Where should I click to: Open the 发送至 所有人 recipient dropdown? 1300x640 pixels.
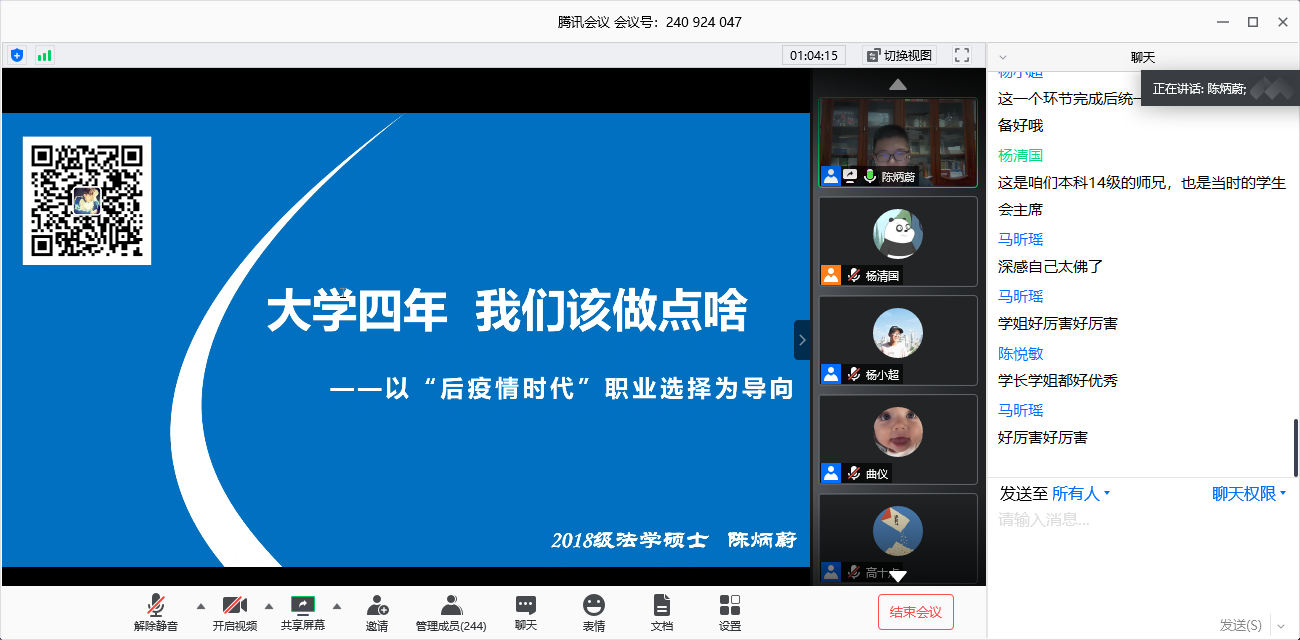click(1081, 494)
